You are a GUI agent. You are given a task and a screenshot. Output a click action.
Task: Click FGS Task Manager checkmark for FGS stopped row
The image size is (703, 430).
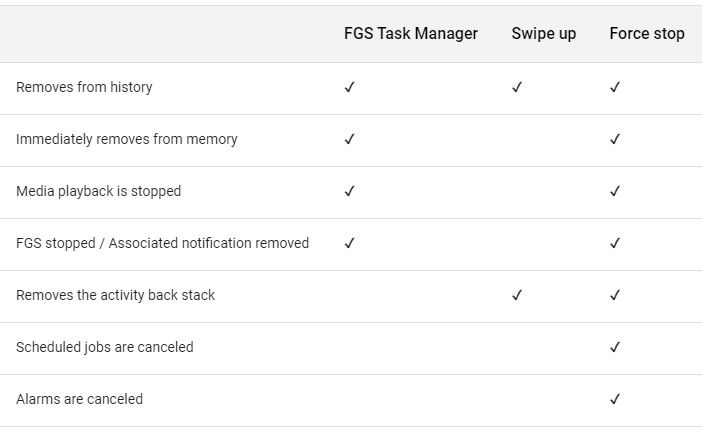pos(349,243)
